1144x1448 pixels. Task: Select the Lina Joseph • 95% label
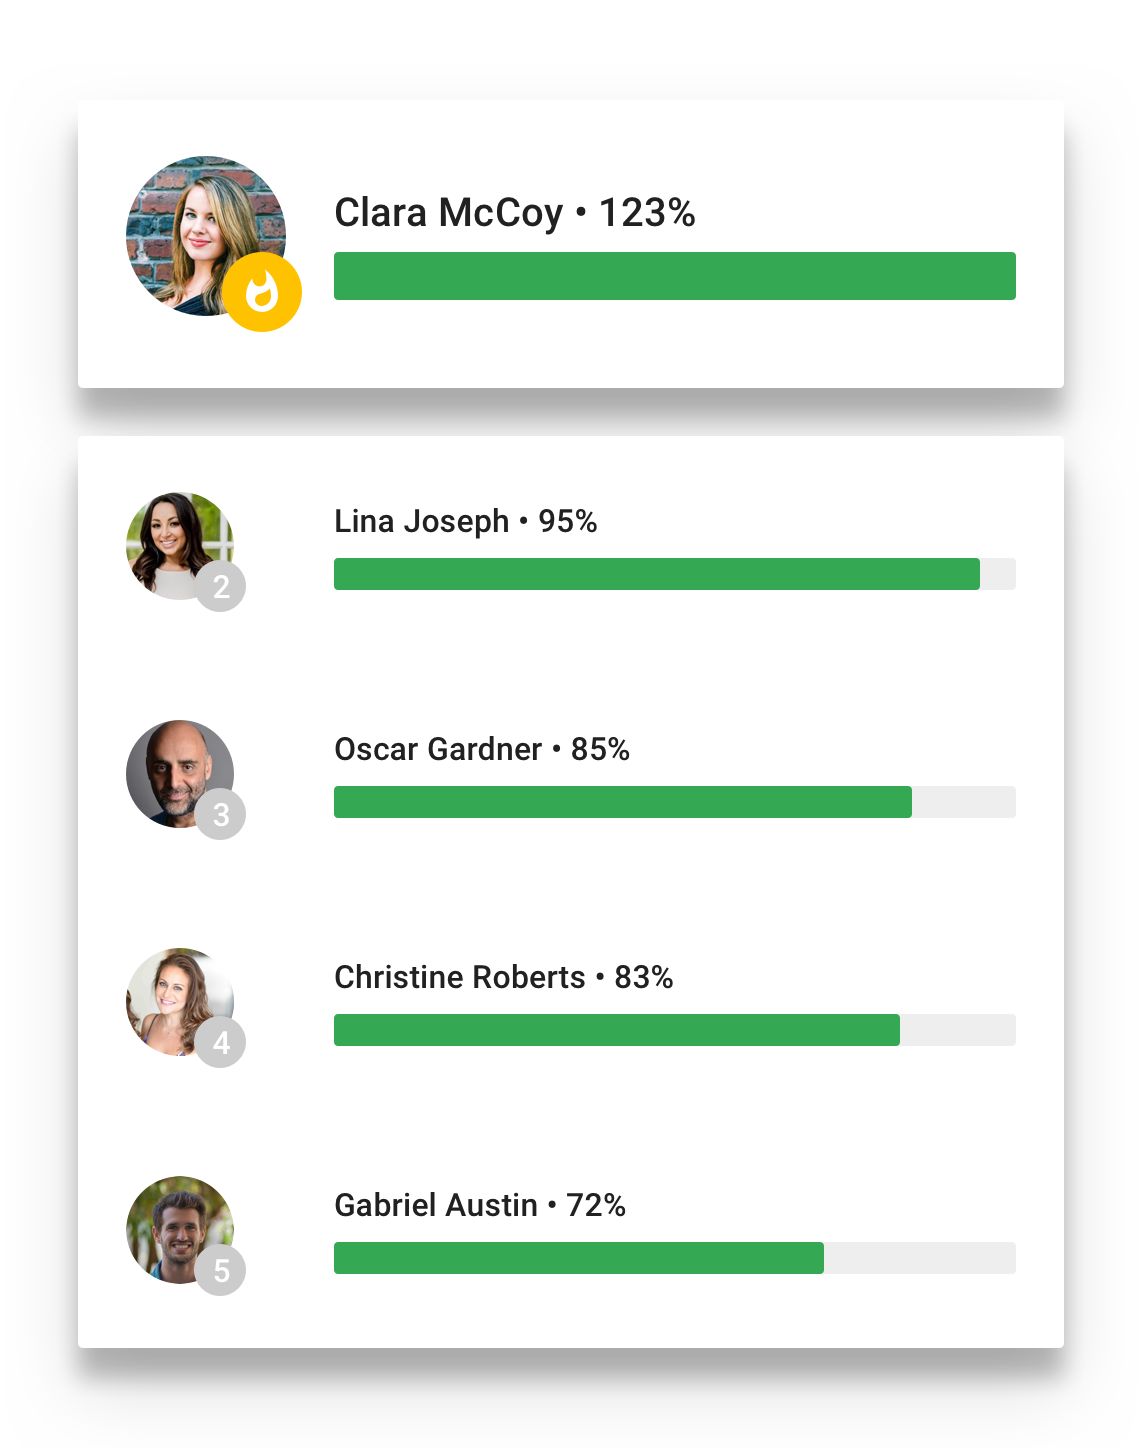coord(465,521)
